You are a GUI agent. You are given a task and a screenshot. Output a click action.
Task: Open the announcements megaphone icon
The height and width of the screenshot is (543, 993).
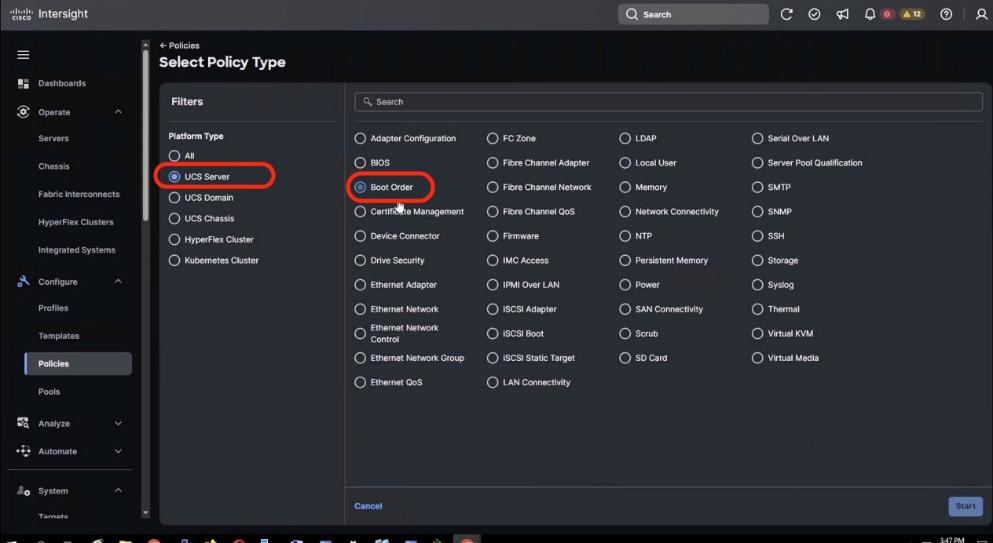point(842,14)
